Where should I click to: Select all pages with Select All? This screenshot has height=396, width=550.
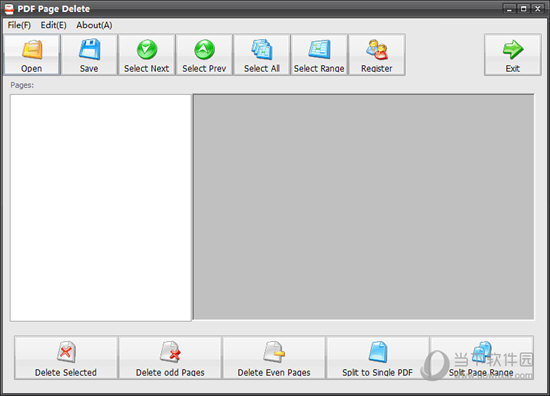tap(262, 55)
